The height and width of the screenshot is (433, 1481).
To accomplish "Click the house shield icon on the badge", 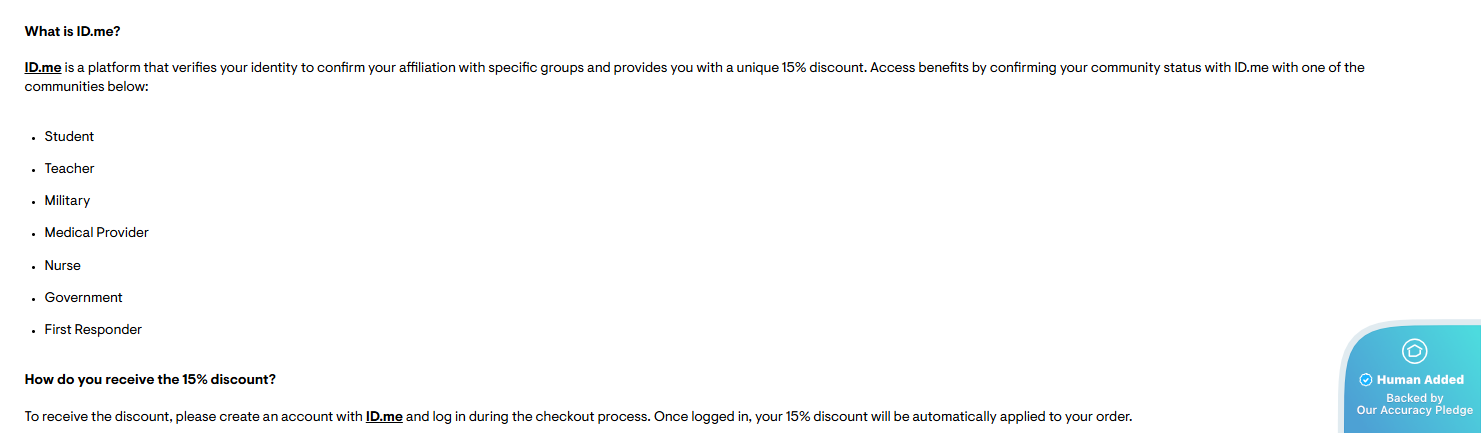I will (x=1414, y=351).
